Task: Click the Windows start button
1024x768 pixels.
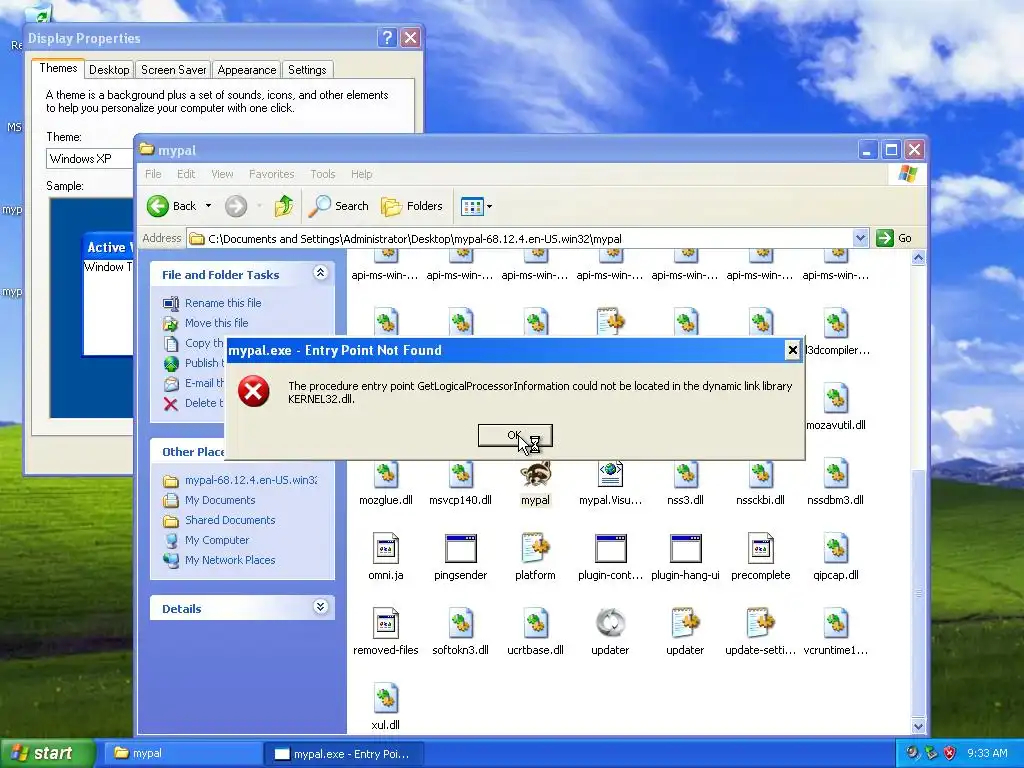Action: [46, 754]
